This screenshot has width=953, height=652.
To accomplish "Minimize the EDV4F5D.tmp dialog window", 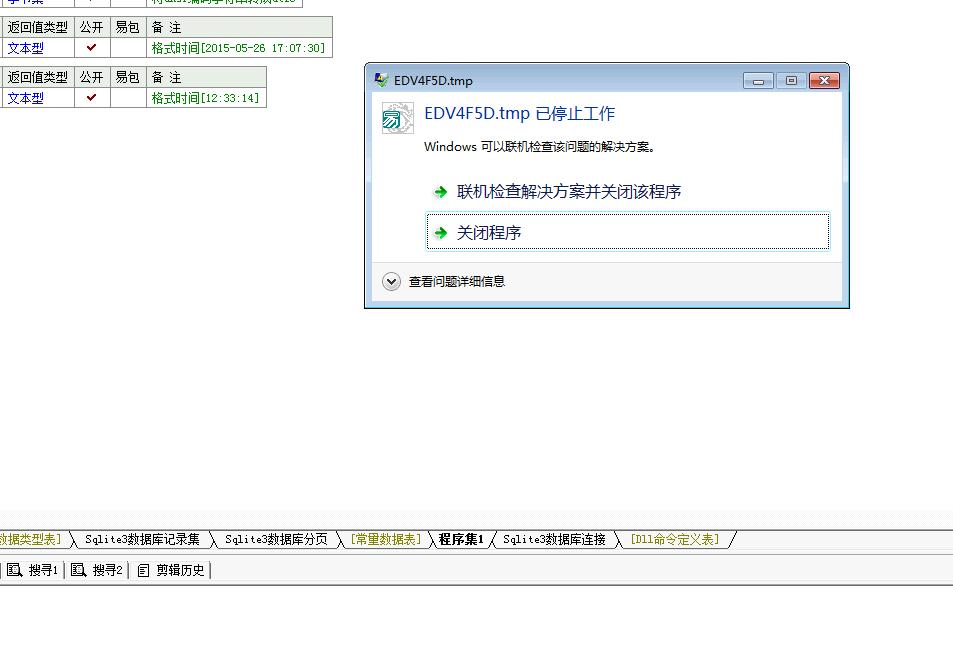I will (x=759, y=81).
